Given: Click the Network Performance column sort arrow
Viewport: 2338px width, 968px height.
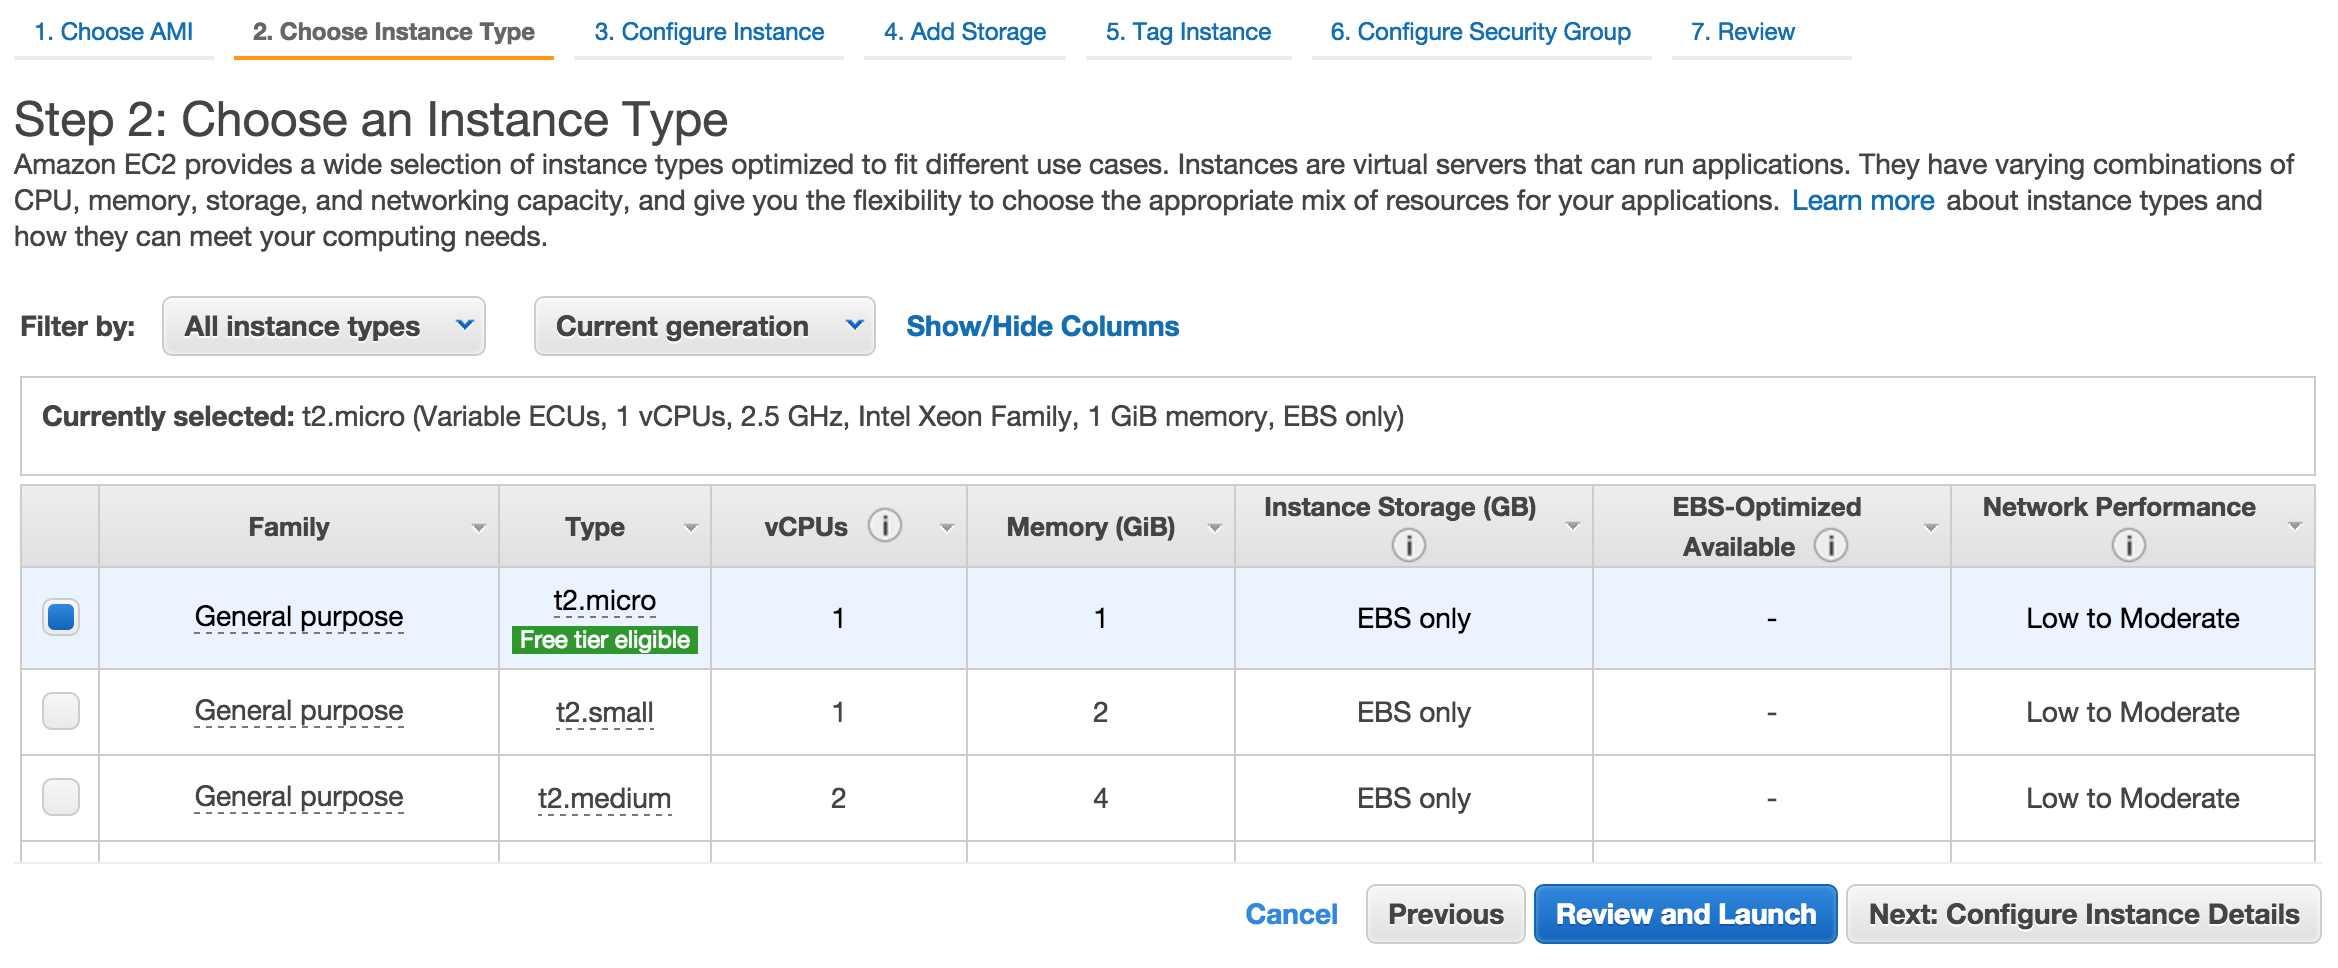Looking at the screenshot, I should pyautogui.click(x=2295, y=526).
